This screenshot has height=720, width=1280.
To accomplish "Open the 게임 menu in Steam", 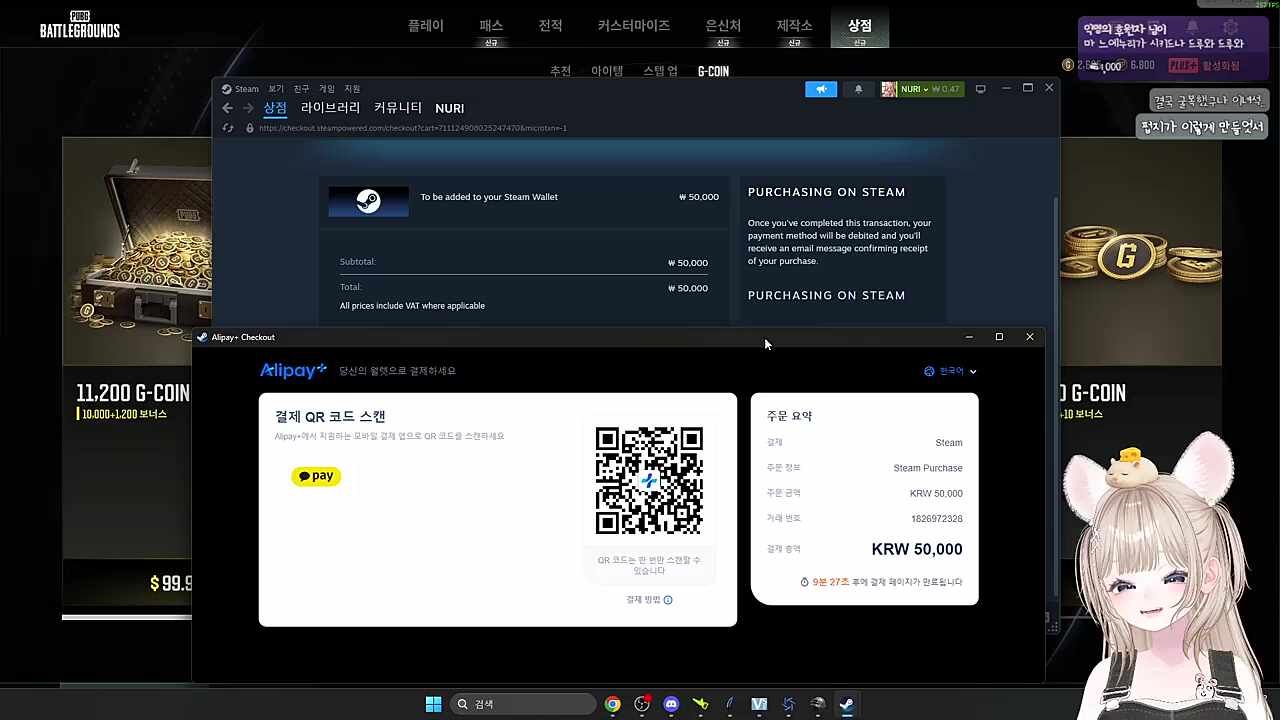I will (327, 89).
